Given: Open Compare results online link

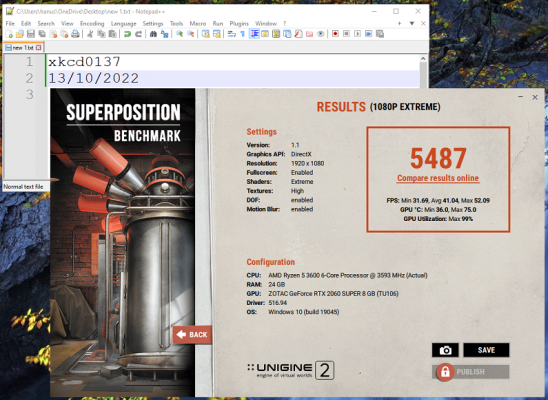Looking at the screenshot, I should click(x=438, y=178).
